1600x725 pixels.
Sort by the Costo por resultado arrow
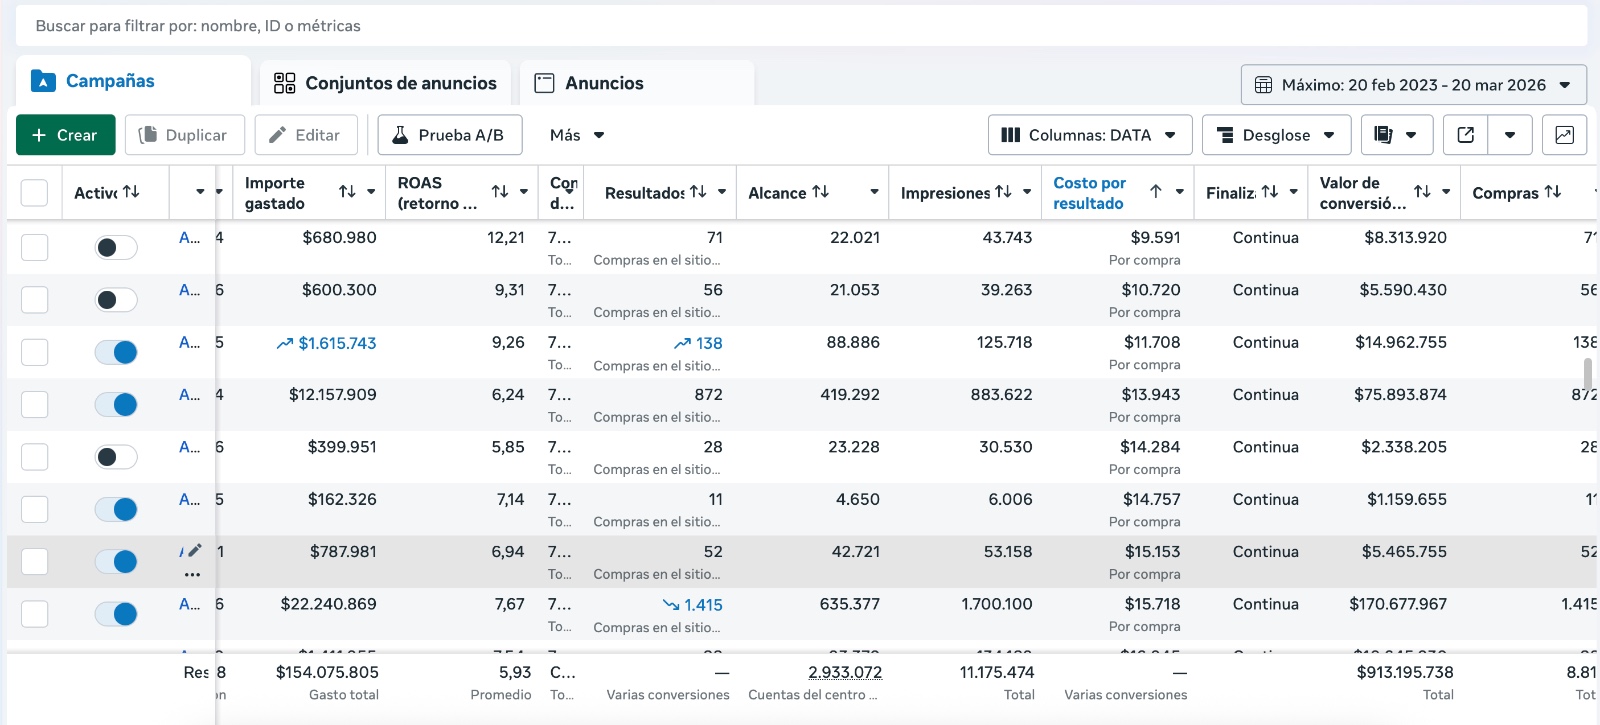click(1156, 191)
